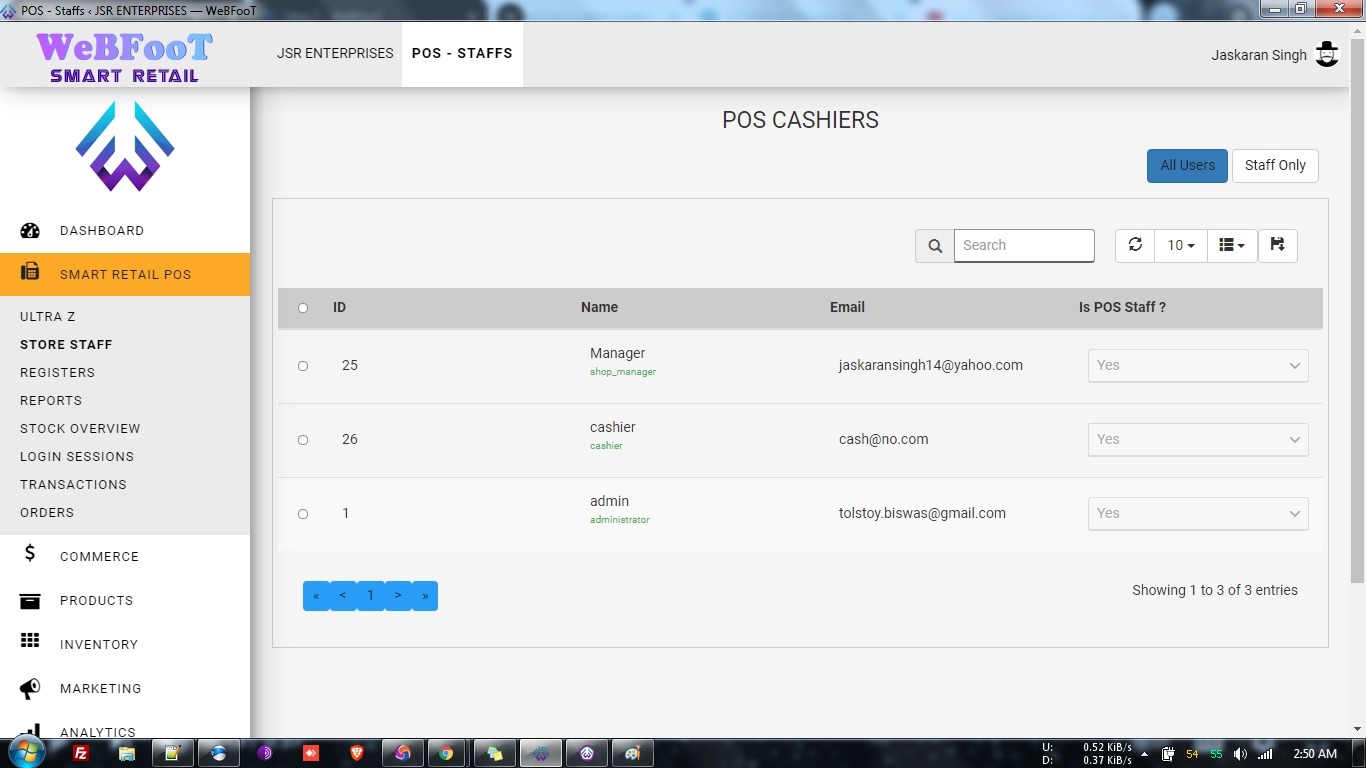This screenshot has width=1366, height=768.
Task: Switch to JSR ENTERPRISES tab
Action: (335, 53)
